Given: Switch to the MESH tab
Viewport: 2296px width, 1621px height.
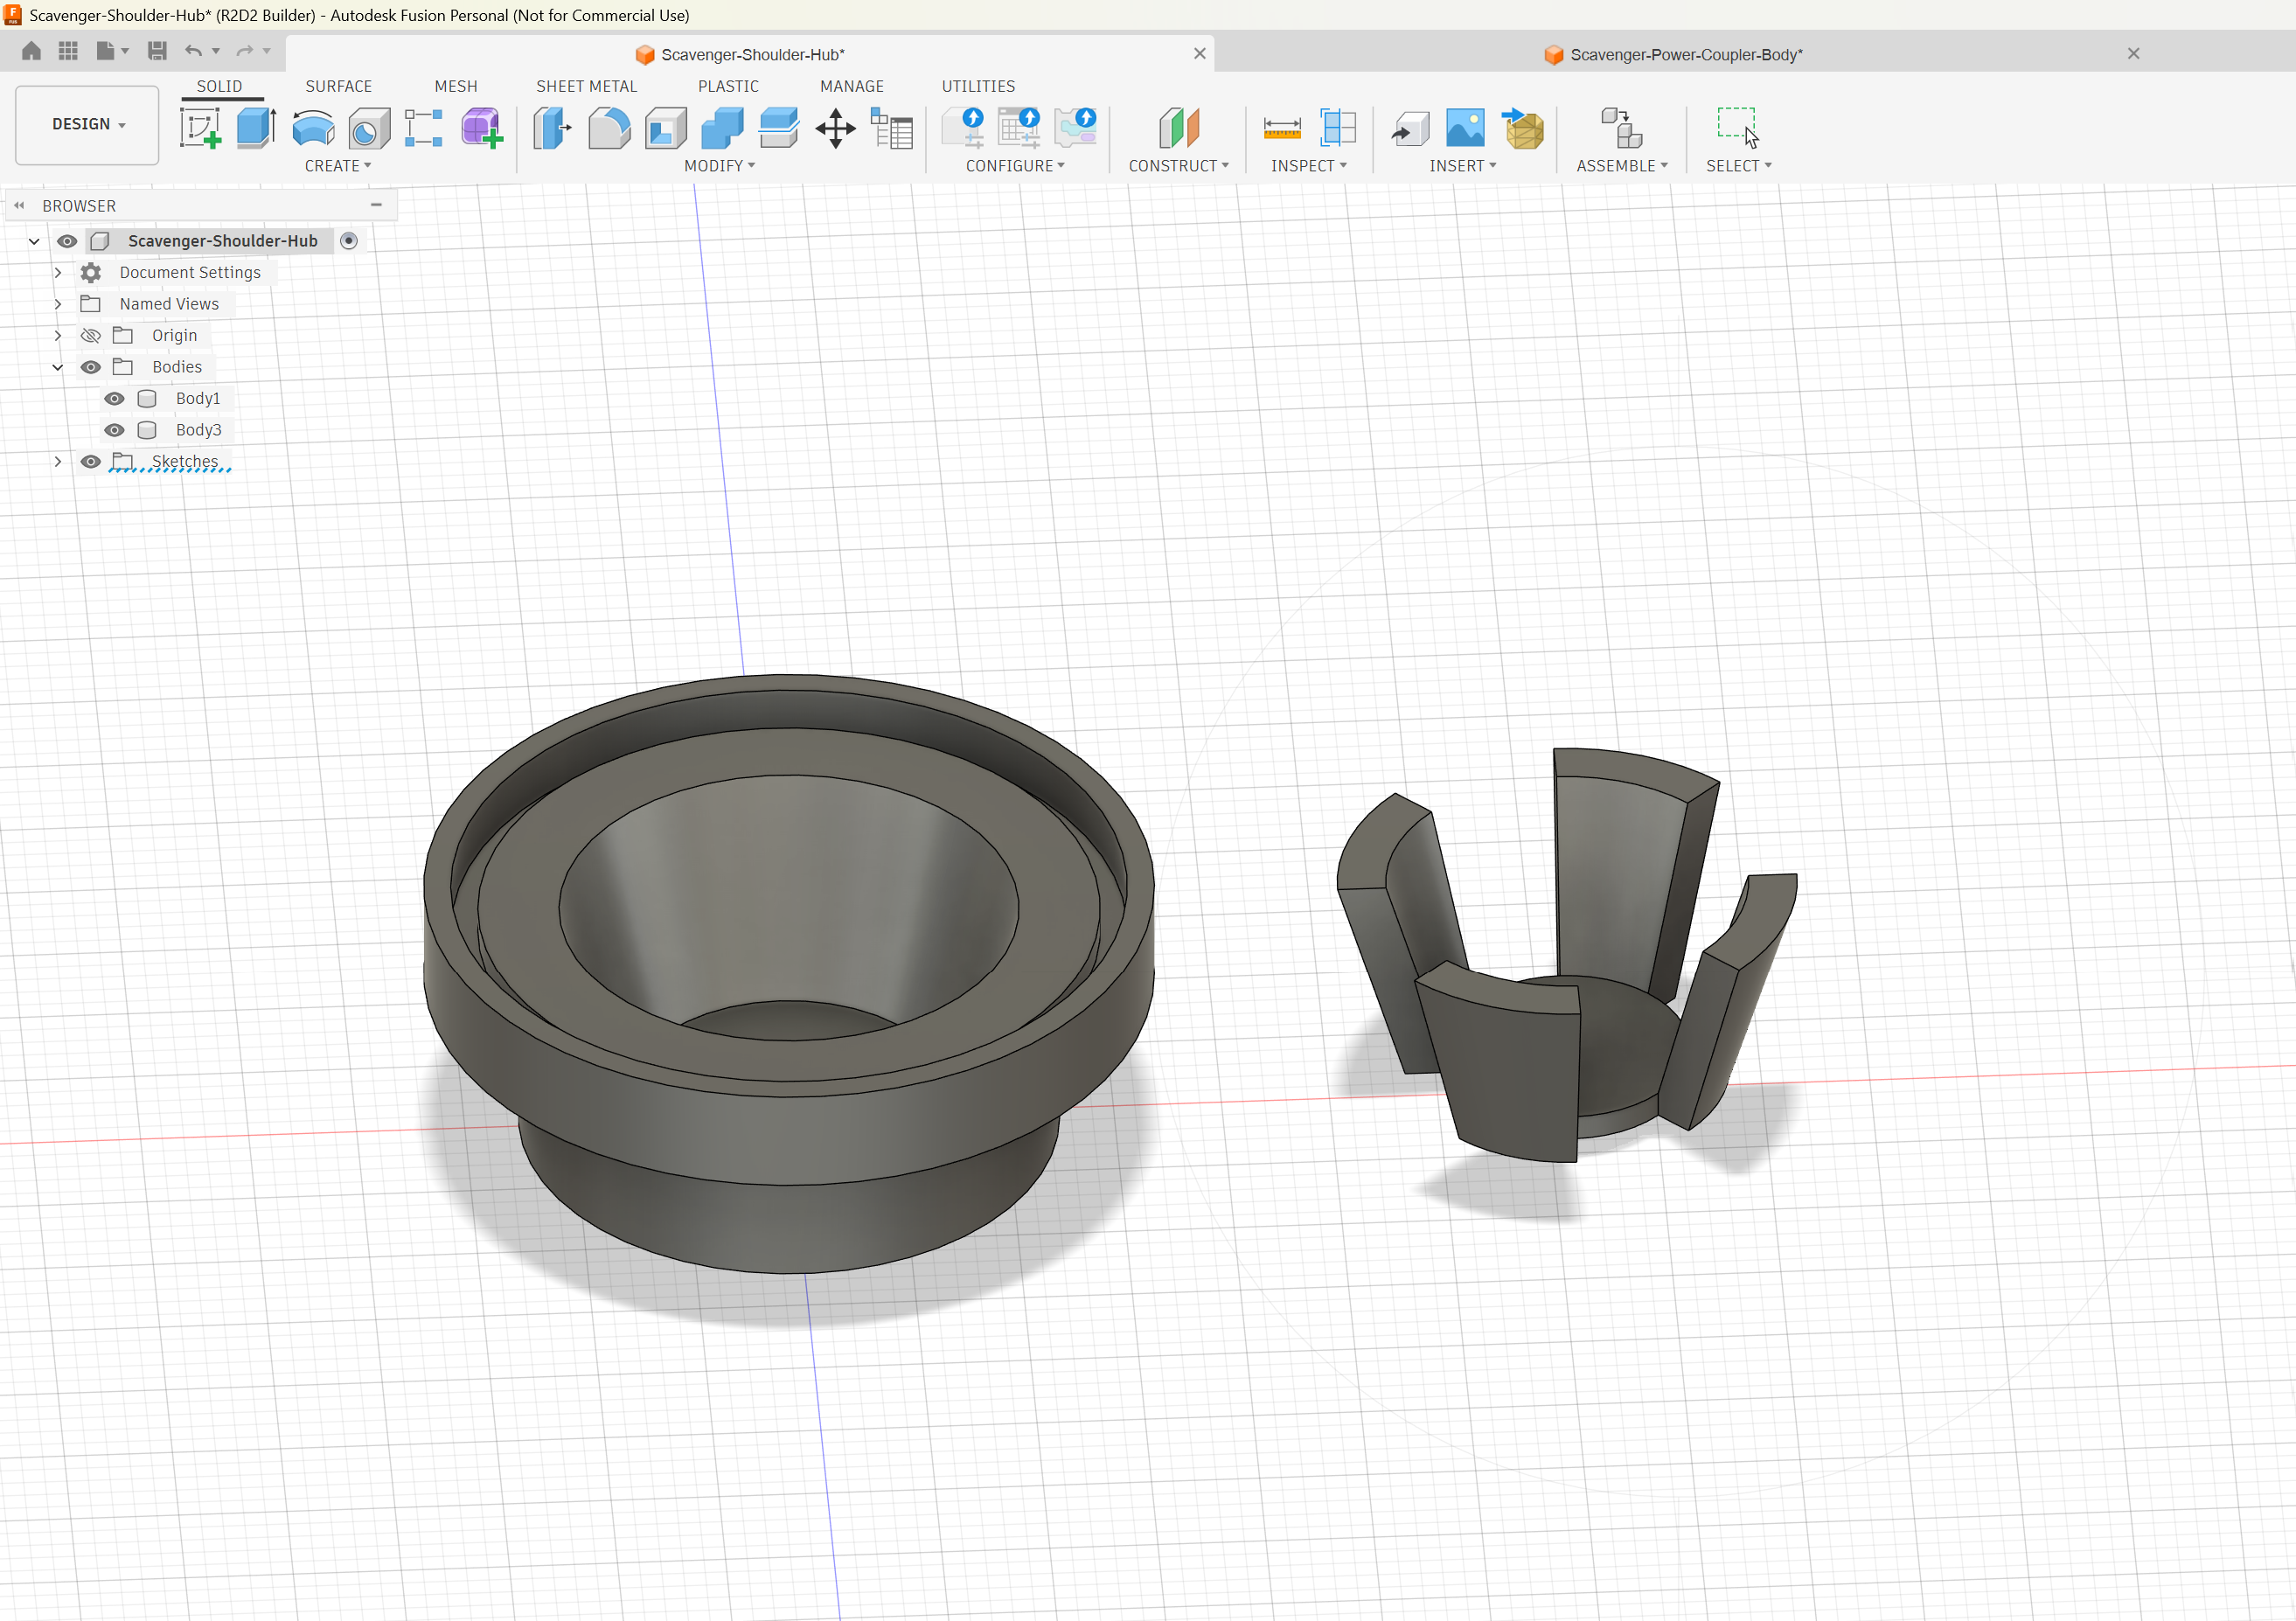Looking at the screenshot, I should click(x=456, y=87).
